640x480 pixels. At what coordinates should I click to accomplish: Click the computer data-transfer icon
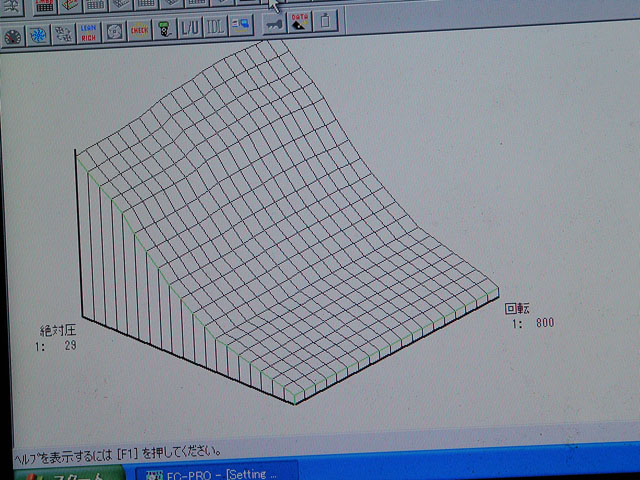tap(241, 25)
